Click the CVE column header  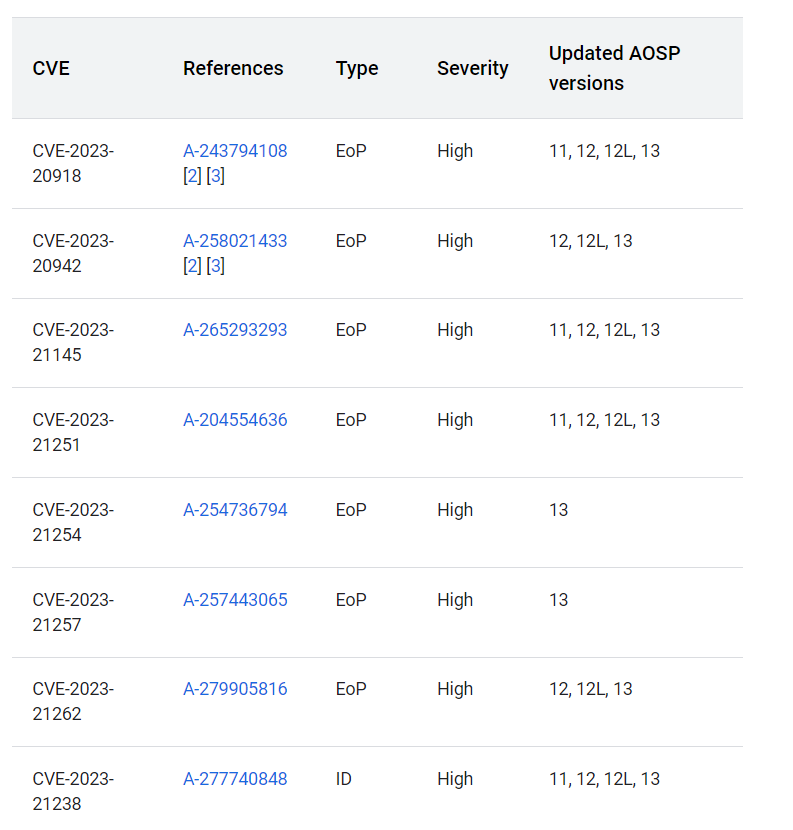[51, 68]
